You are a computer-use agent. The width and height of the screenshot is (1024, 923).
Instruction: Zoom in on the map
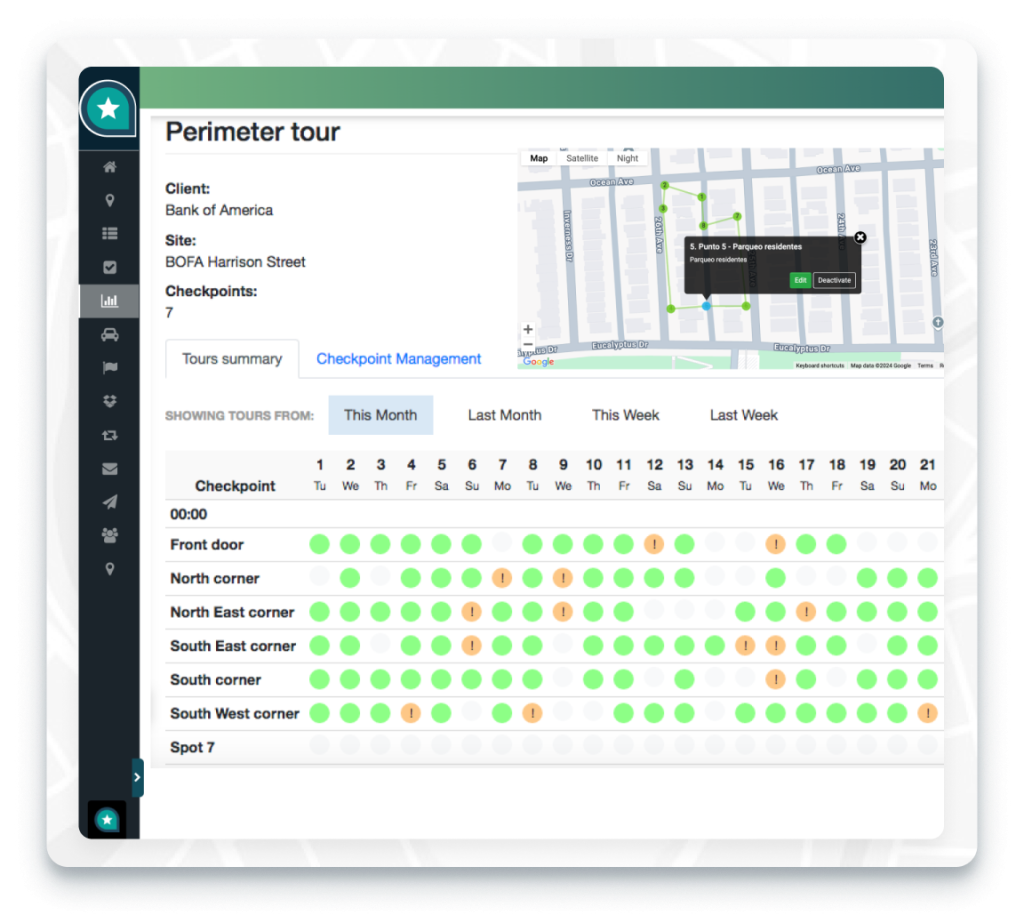(528, 329)
